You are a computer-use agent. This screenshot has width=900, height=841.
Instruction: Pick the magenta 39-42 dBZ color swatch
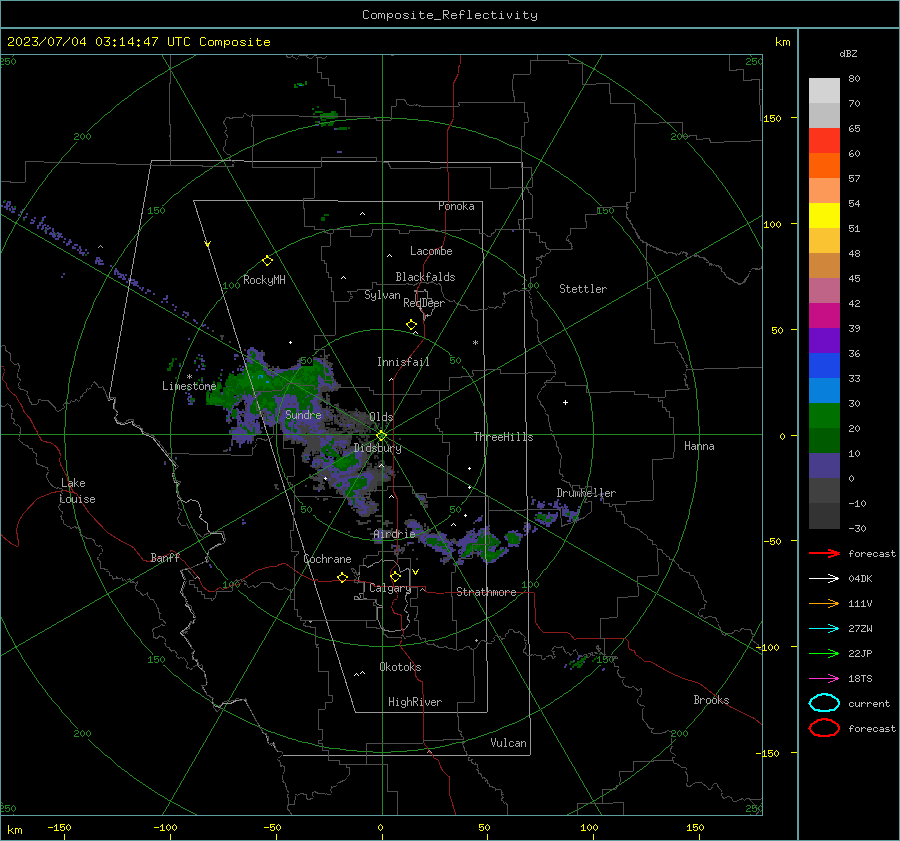pos(824,315)
